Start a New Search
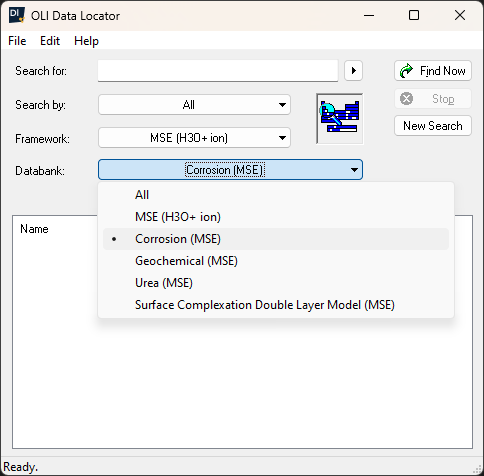The width and height of the screenshot is (484, 476). [x=433, y=126]
